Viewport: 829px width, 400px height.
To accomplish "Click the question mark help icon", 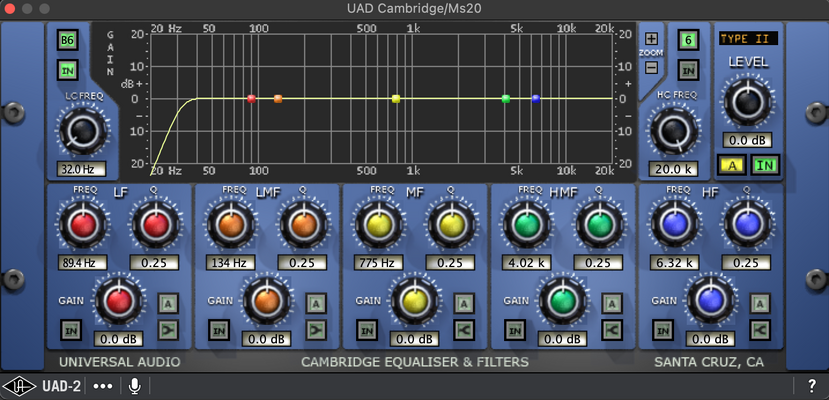I will [812, 386].
